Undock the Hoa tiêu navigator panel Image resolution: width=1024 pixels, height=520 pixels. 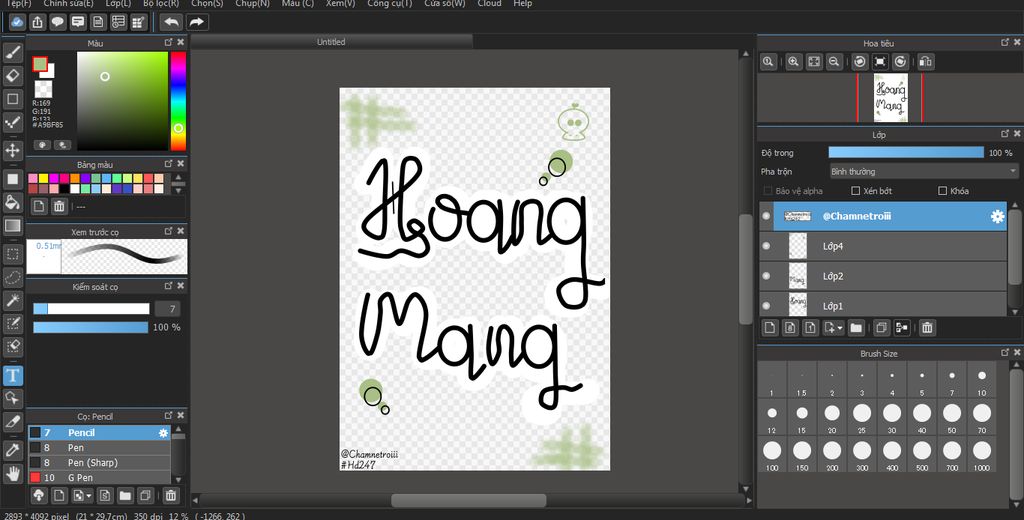[1006, 42]
